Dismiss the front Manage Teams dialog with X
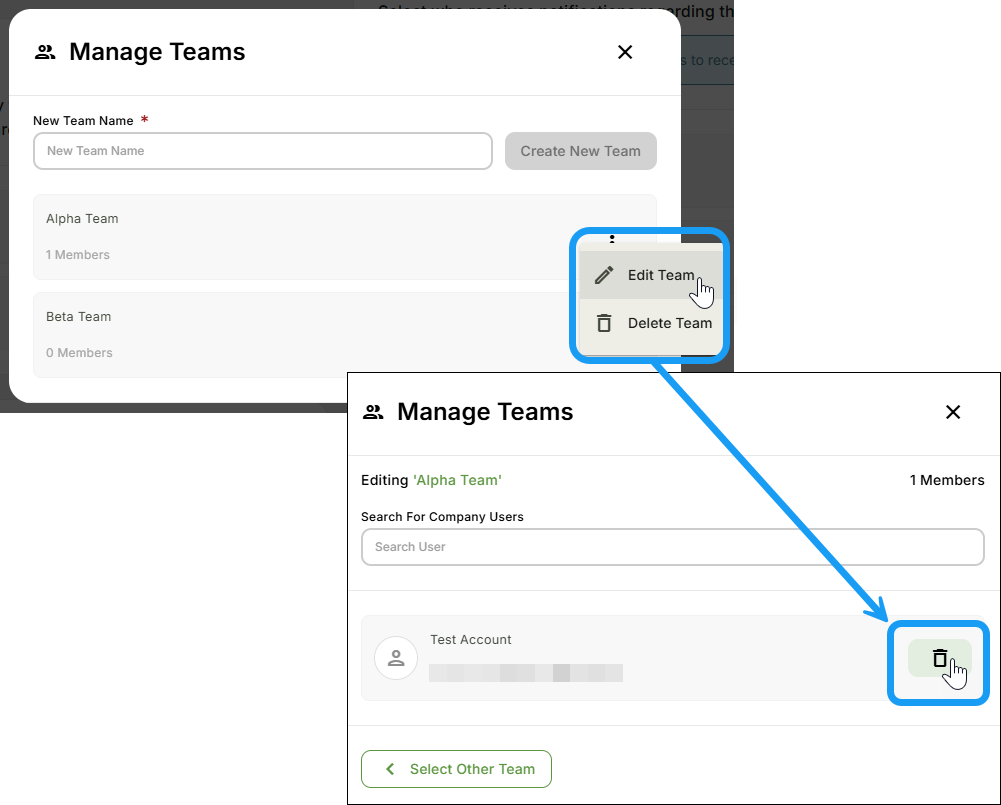Image resolution: width=1001 pixels, height=805 pixels. tap(953, 411)
